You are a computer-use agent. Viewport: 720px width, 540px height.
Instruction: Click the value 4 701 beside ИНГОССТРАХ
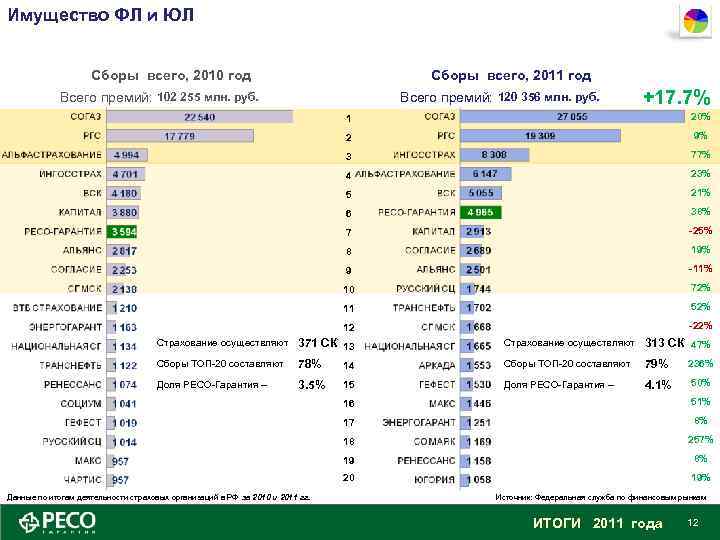125,174
